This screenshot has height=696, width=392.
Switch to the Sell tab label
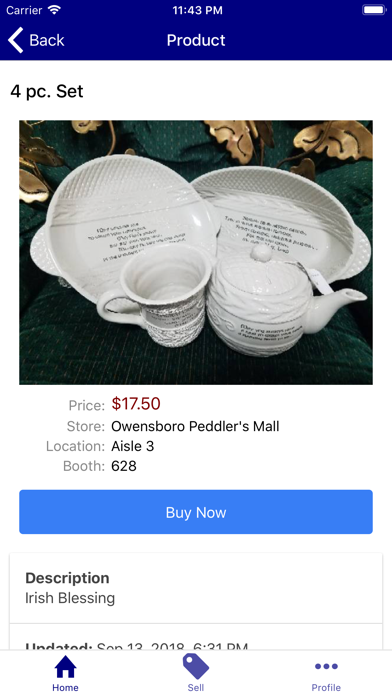(x=196, y=688)
